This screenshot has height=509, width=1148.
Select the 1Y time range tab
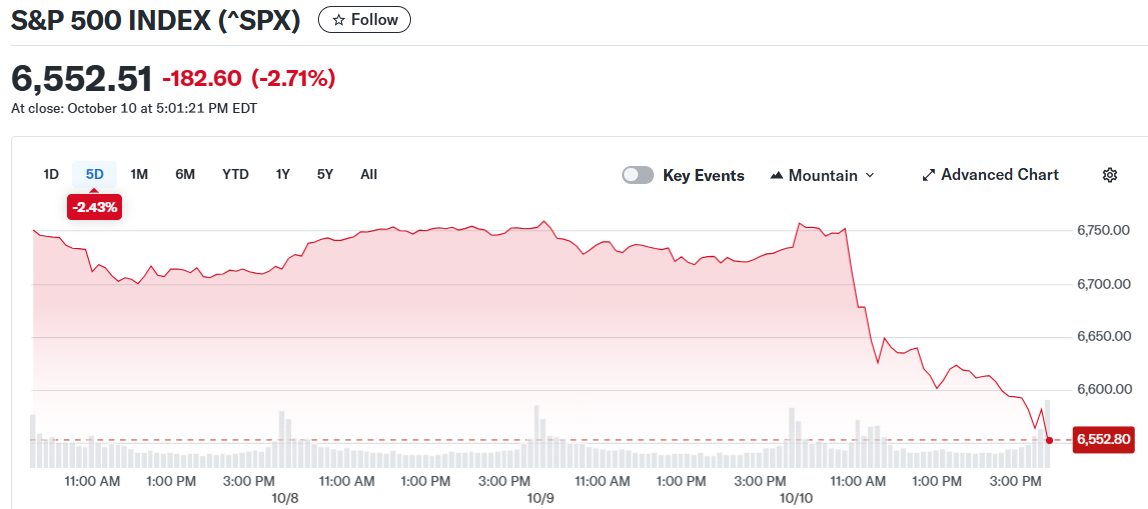click(283, 174)
